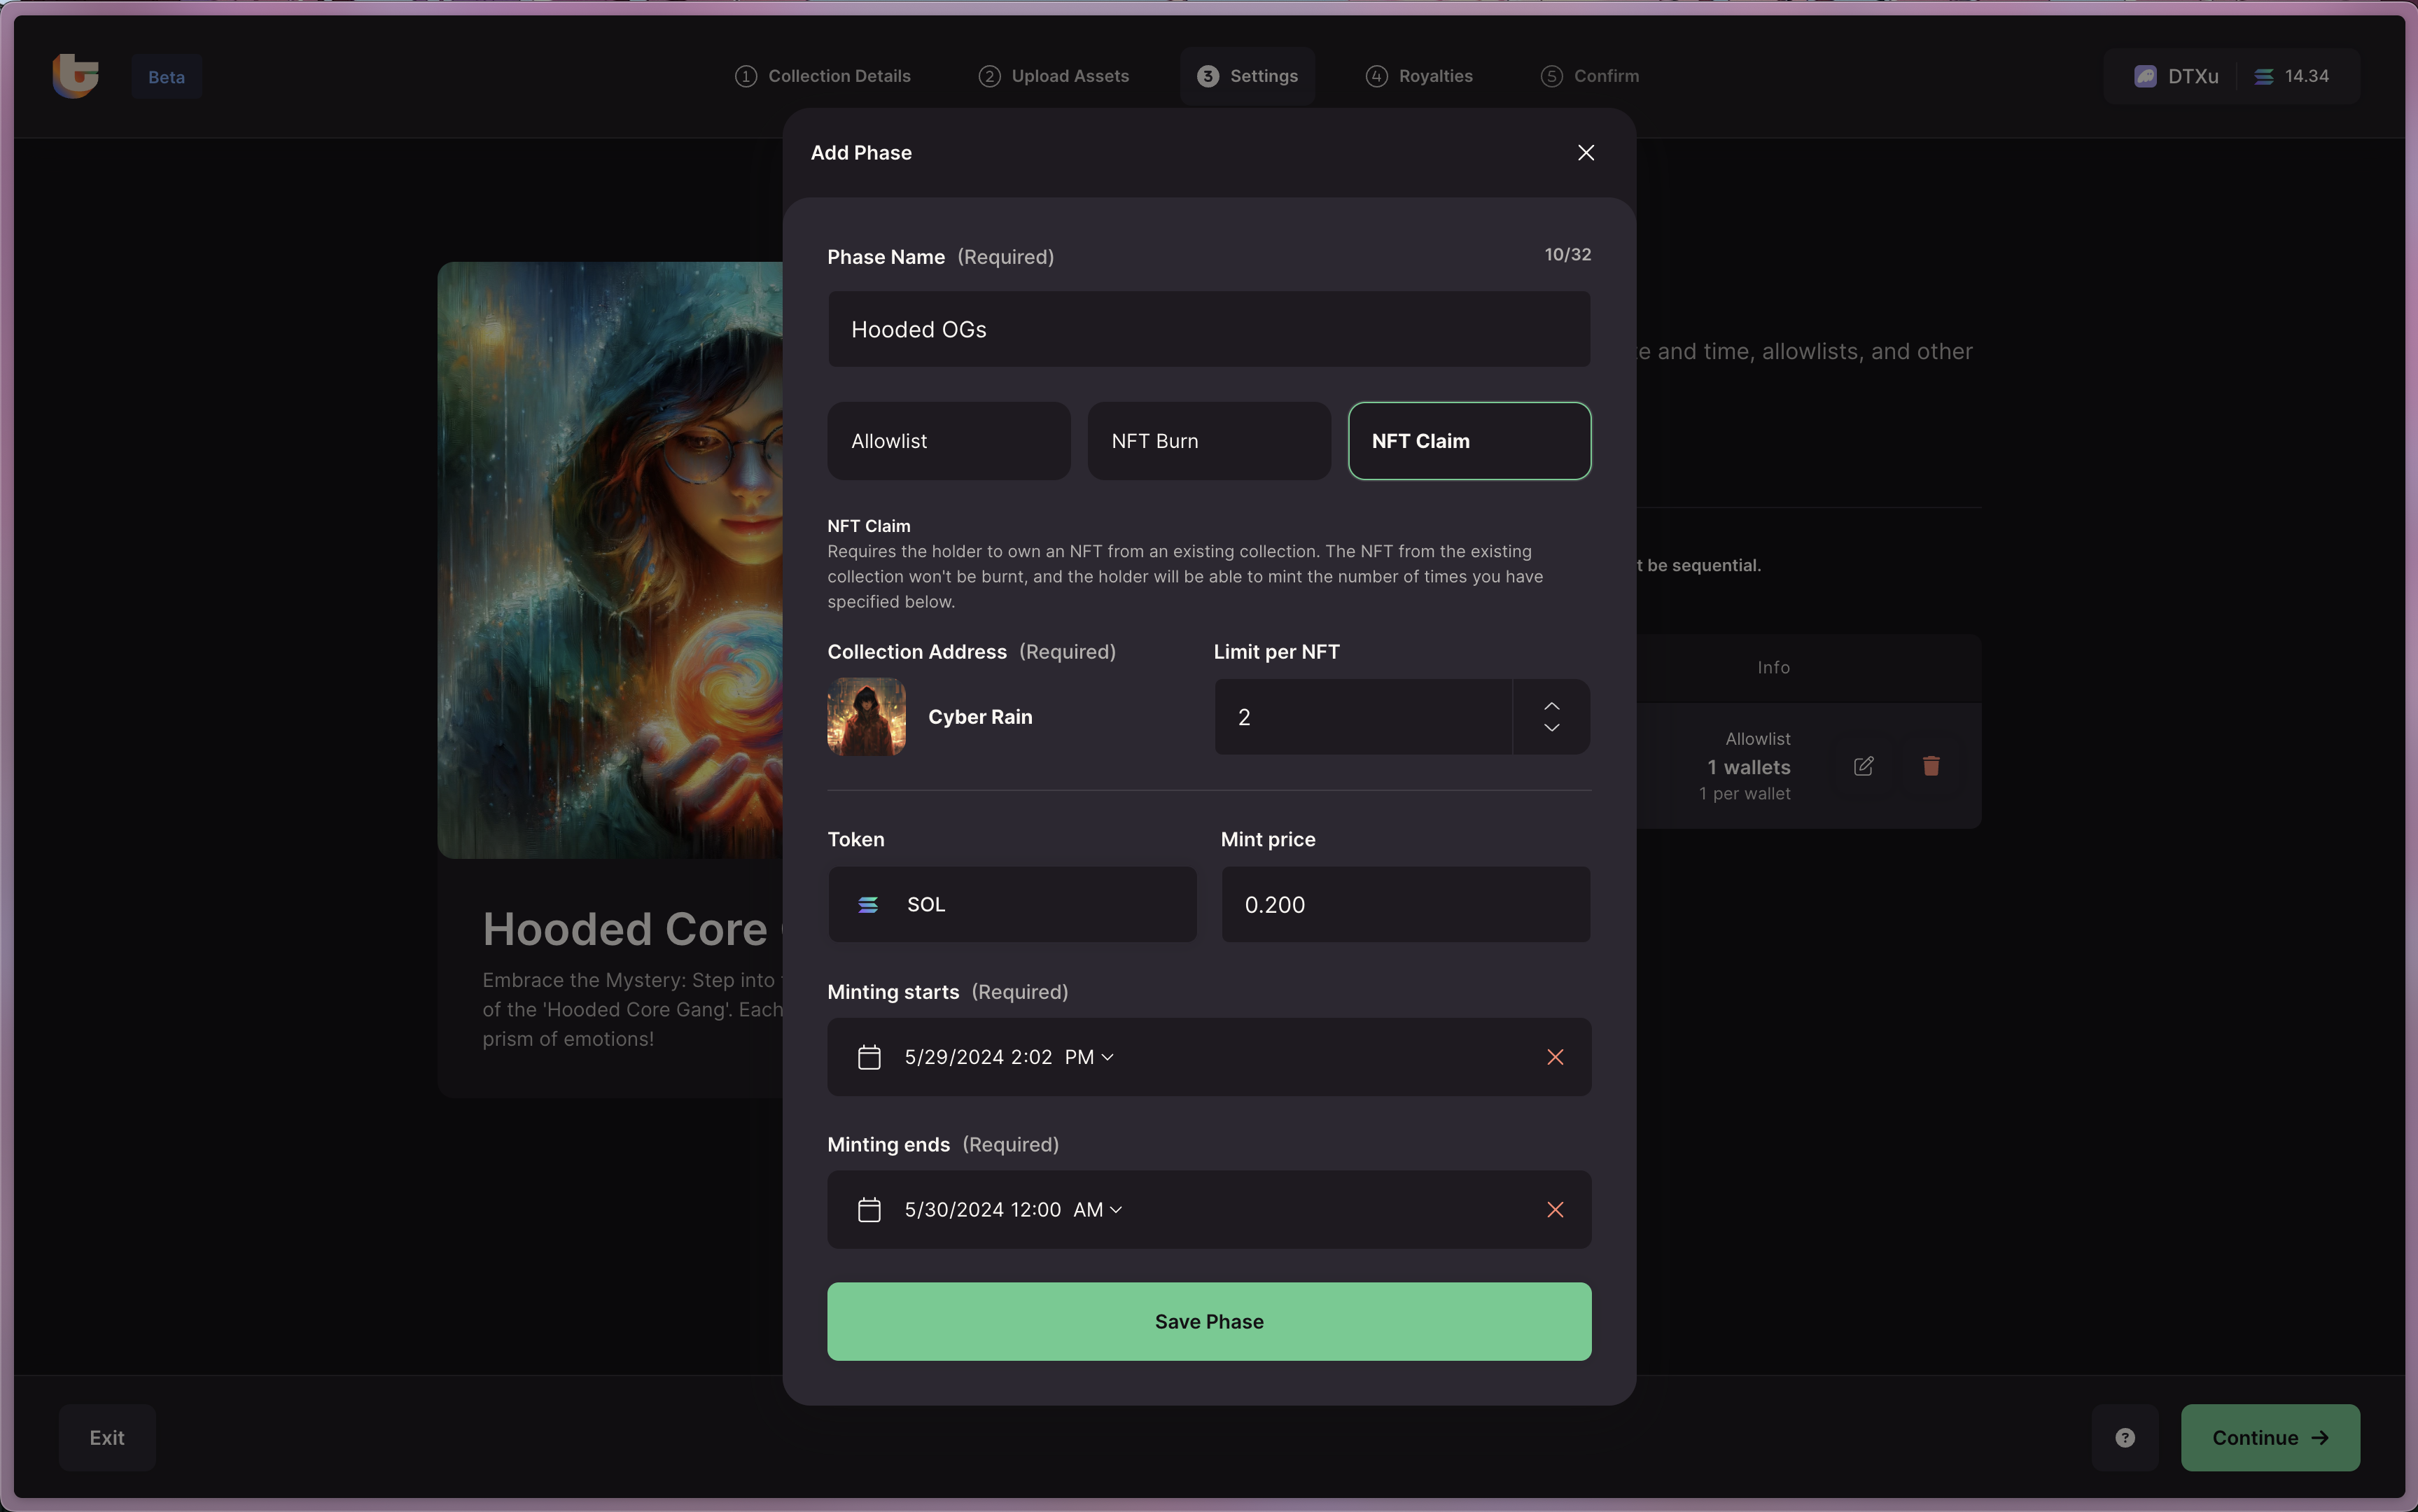Edit the Allowlist phase with pencil icon
Image resolution: width=2418 pixels, height=1512 pixels.
pos(1863,766)
